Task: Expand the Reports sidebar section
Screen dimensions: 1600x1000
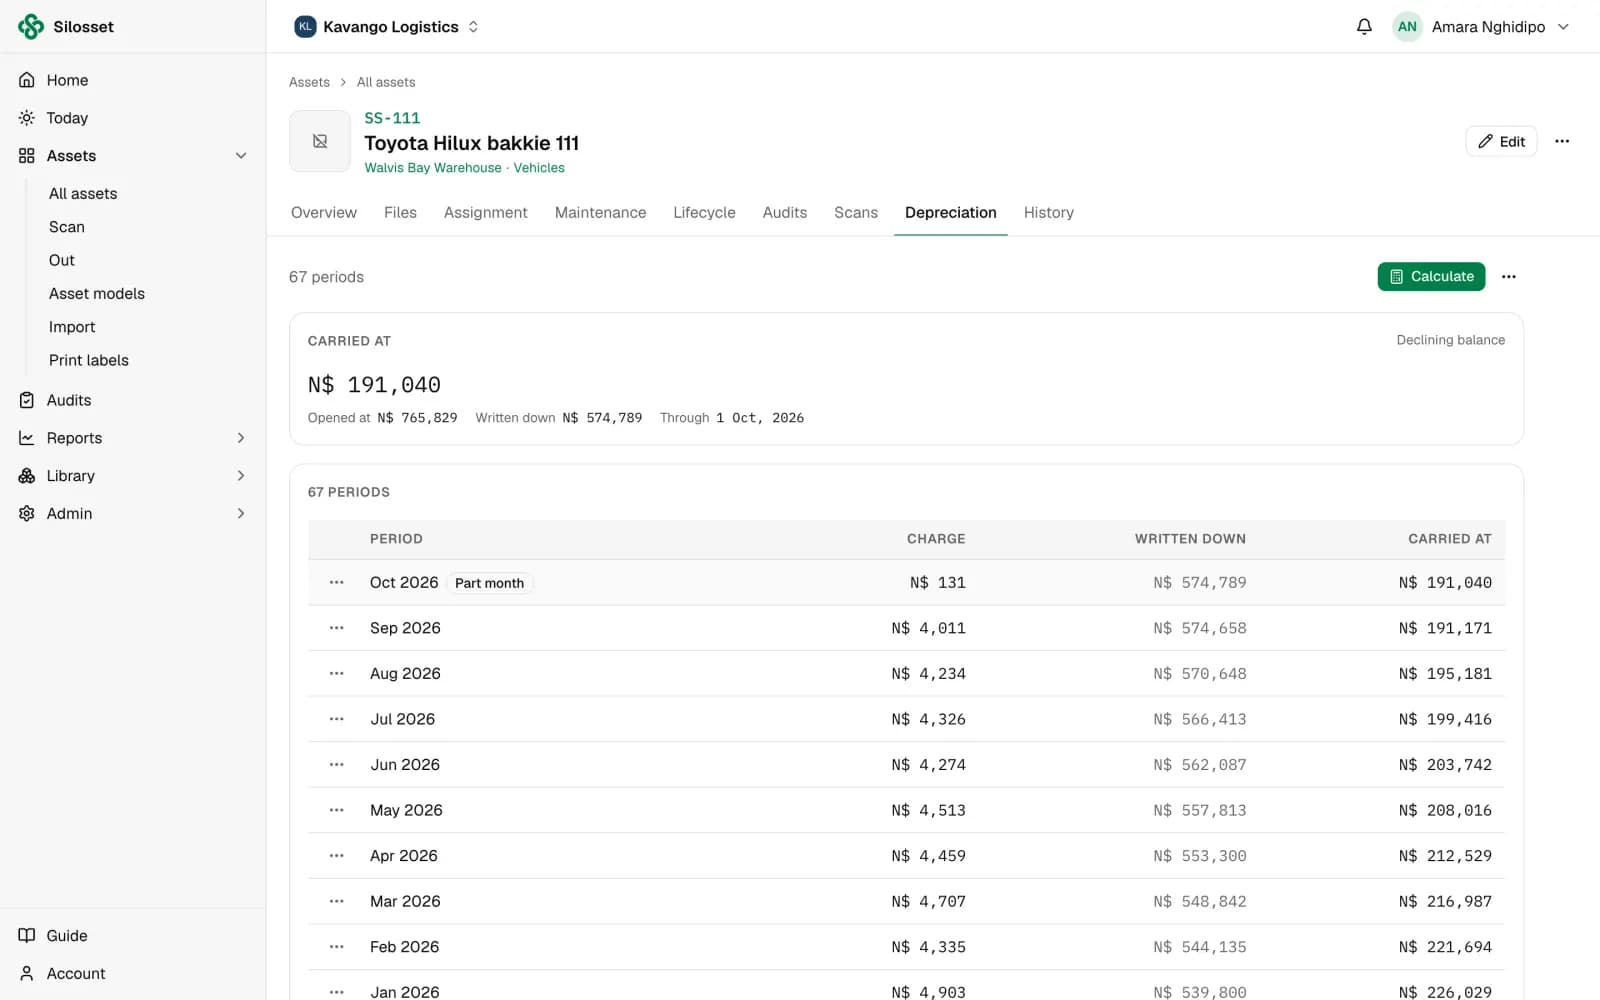Action: point(241,438)
